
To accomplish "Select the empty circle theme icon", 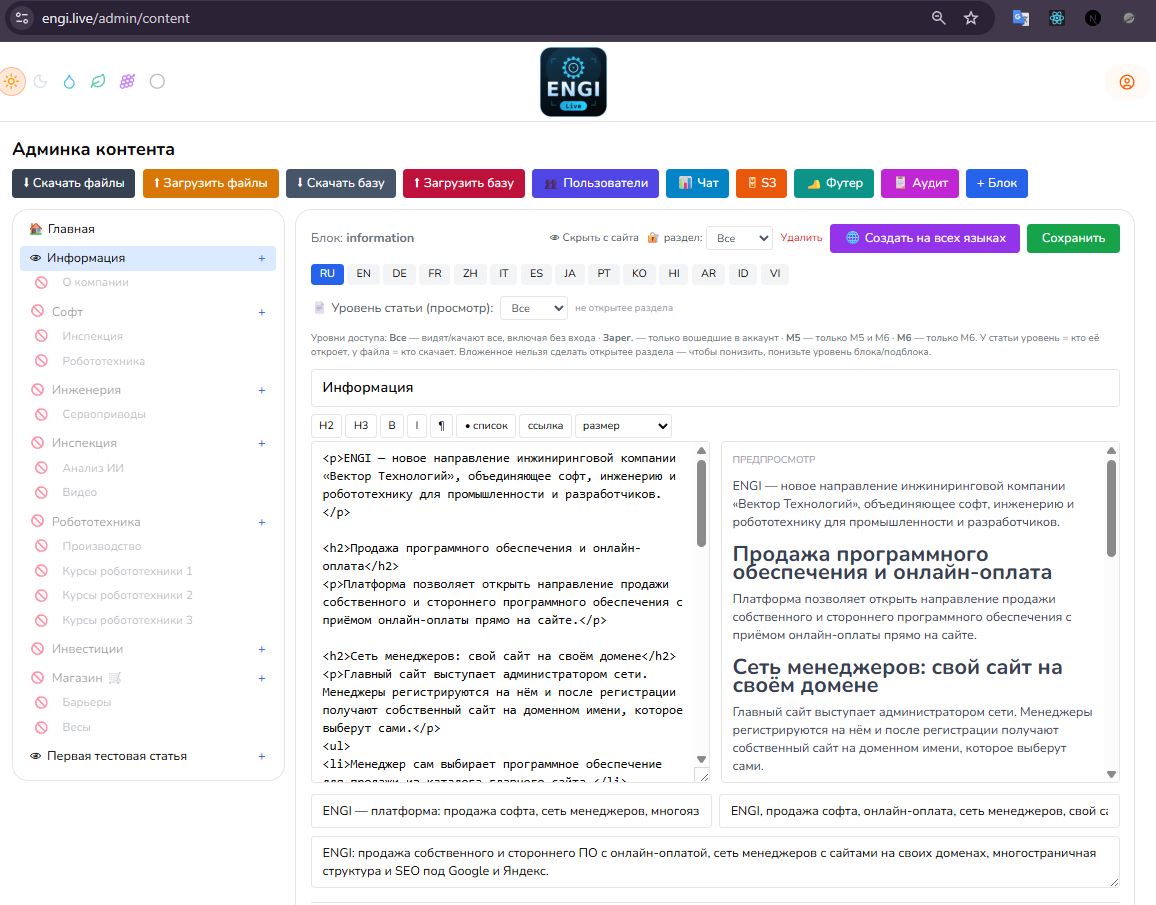I will pos(157,82).
